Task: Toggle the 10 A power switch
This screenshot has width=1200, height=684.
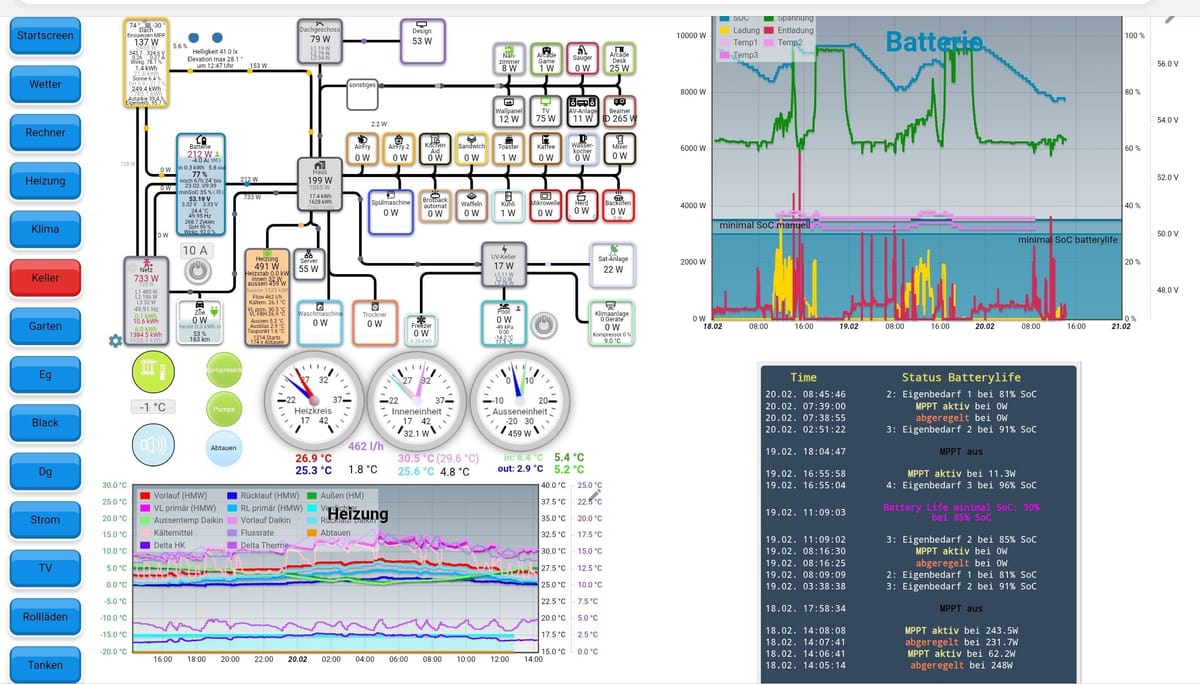Action: pyautogui.click(x=197, y=270)
